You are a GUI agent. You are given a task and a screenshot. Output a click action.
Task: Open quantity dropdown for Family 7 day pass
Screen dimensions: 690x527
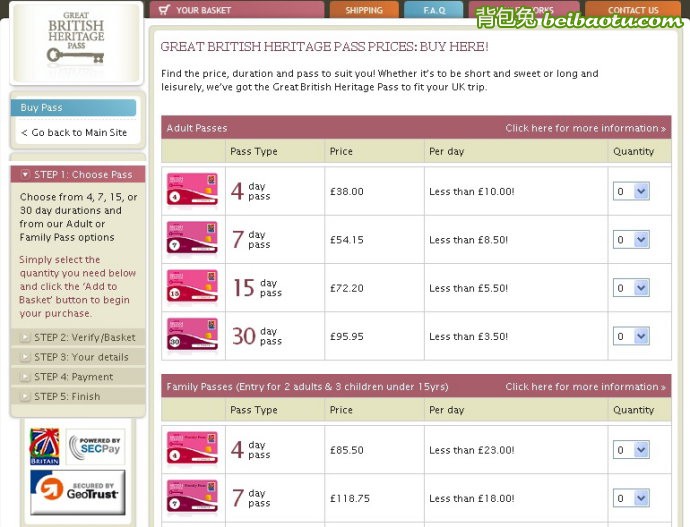click(x=631, y=498)
